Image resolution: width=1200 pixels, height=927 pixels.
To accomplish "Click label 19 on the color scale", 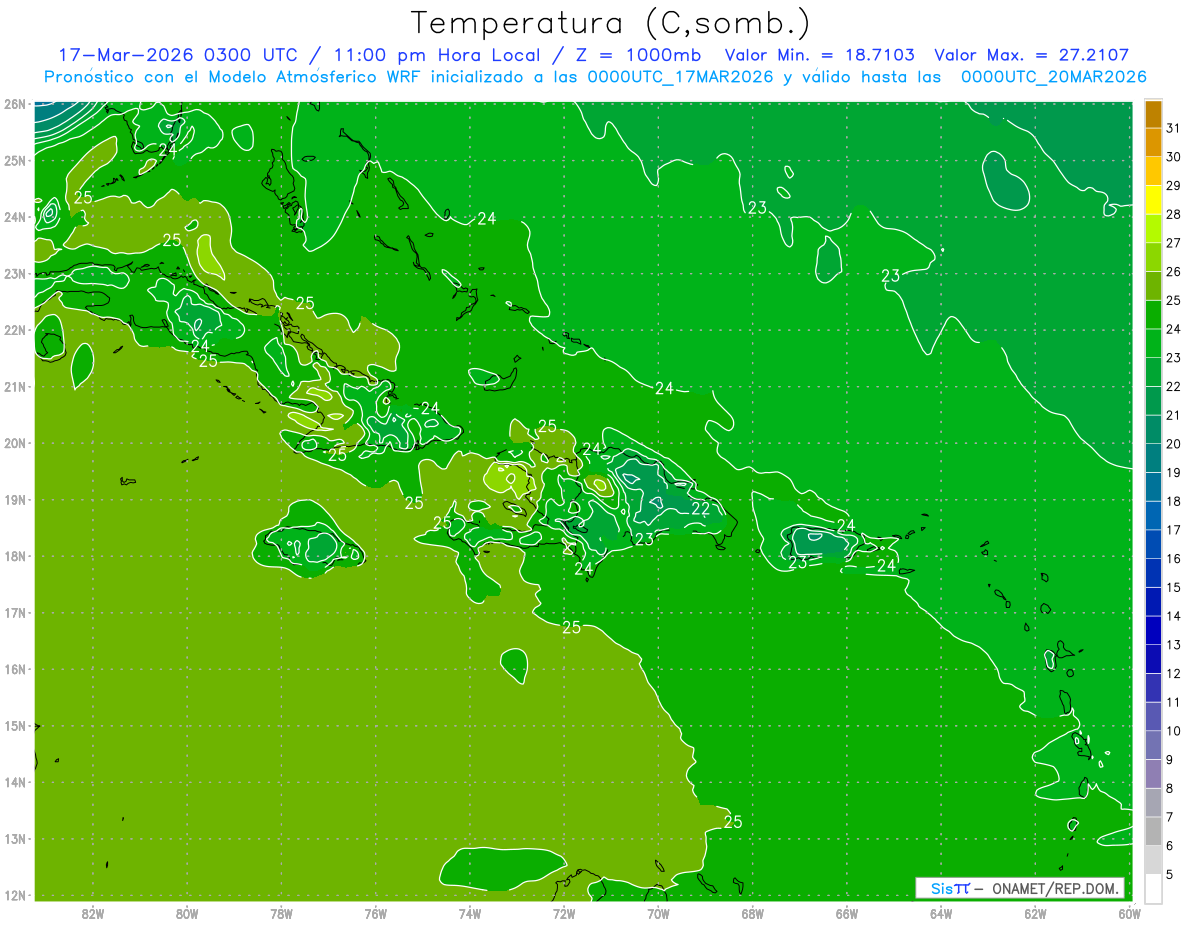I will pos(1173,472).
